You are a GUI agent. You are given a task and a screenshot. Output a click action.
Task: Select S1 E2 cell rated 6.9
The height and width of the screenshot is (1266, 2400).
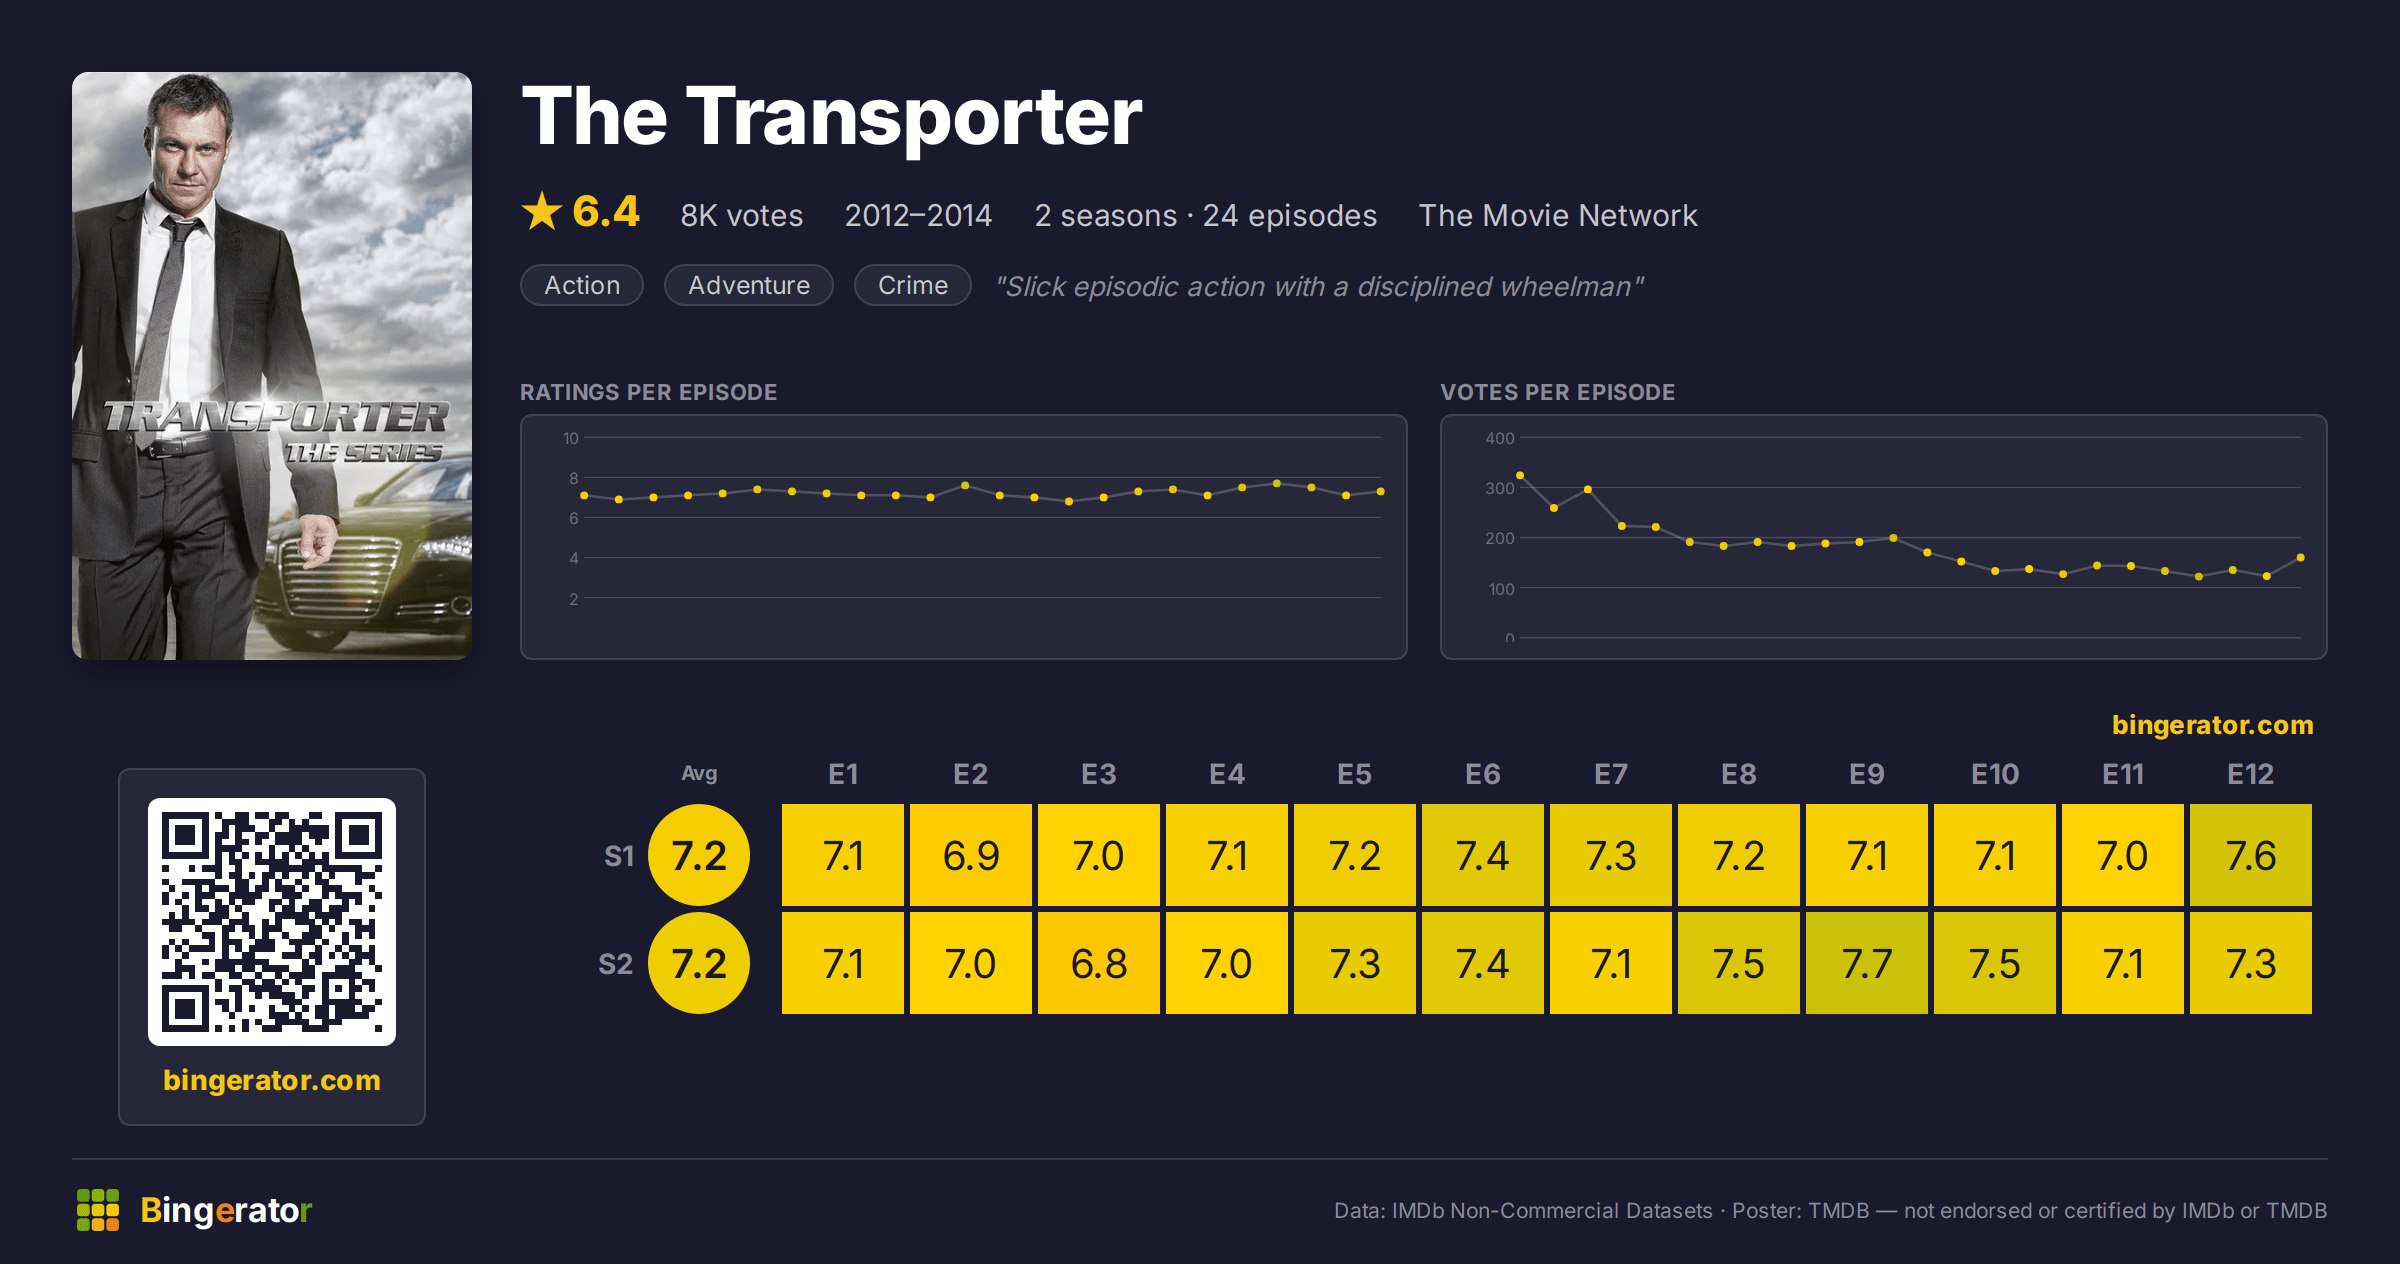point(971,855)
